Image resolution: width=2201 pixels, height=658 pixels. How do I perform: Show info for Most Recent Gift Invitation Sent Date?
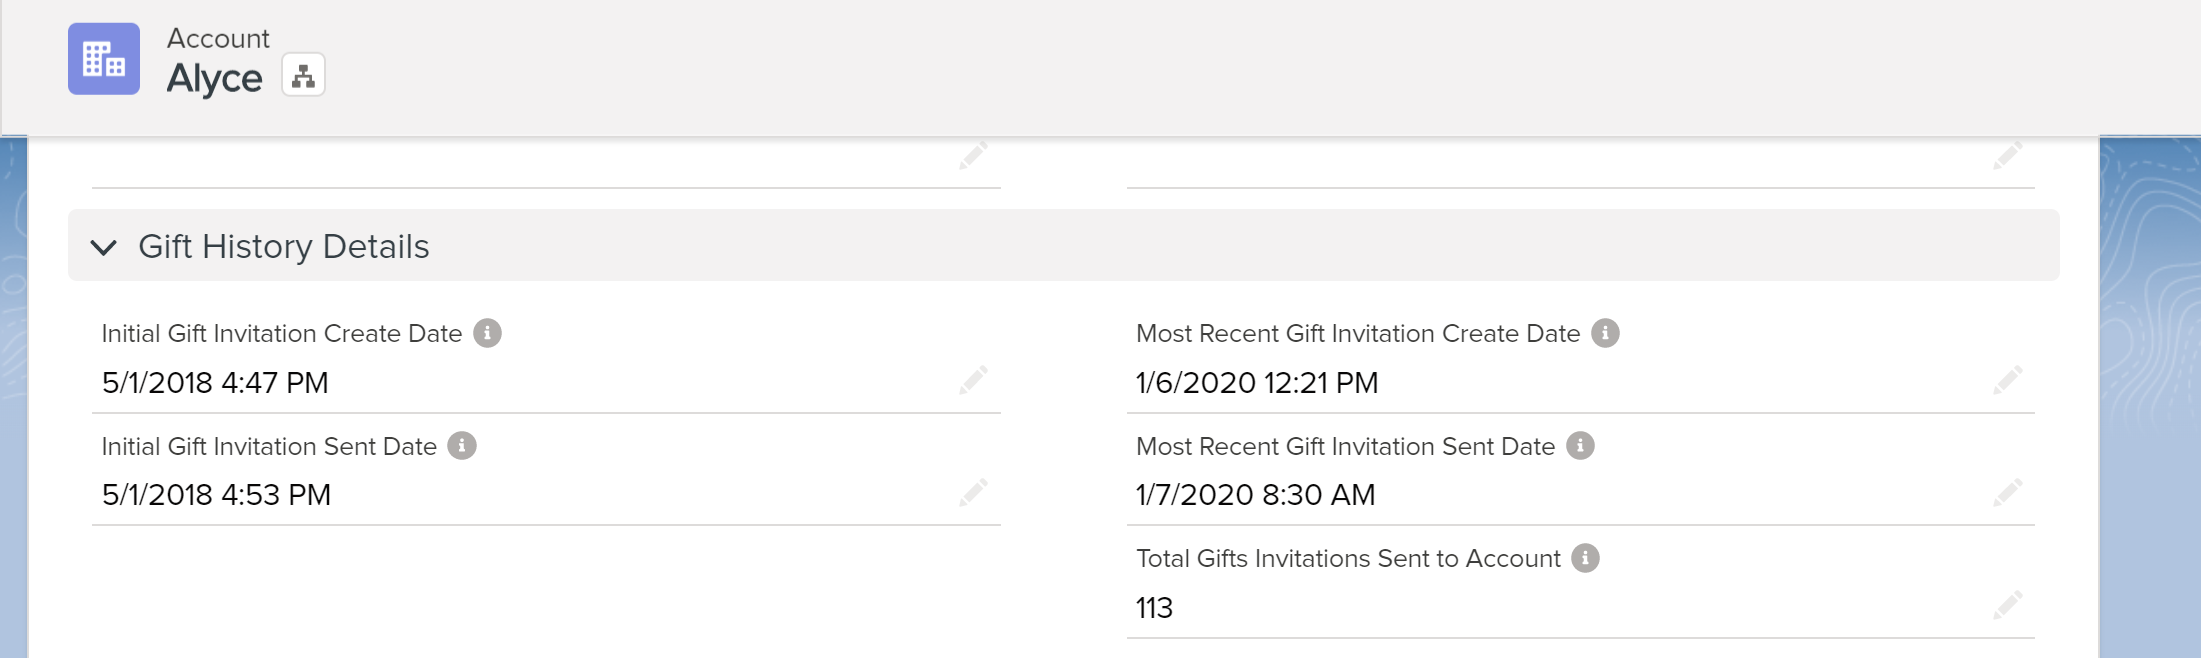[1580, 446]
